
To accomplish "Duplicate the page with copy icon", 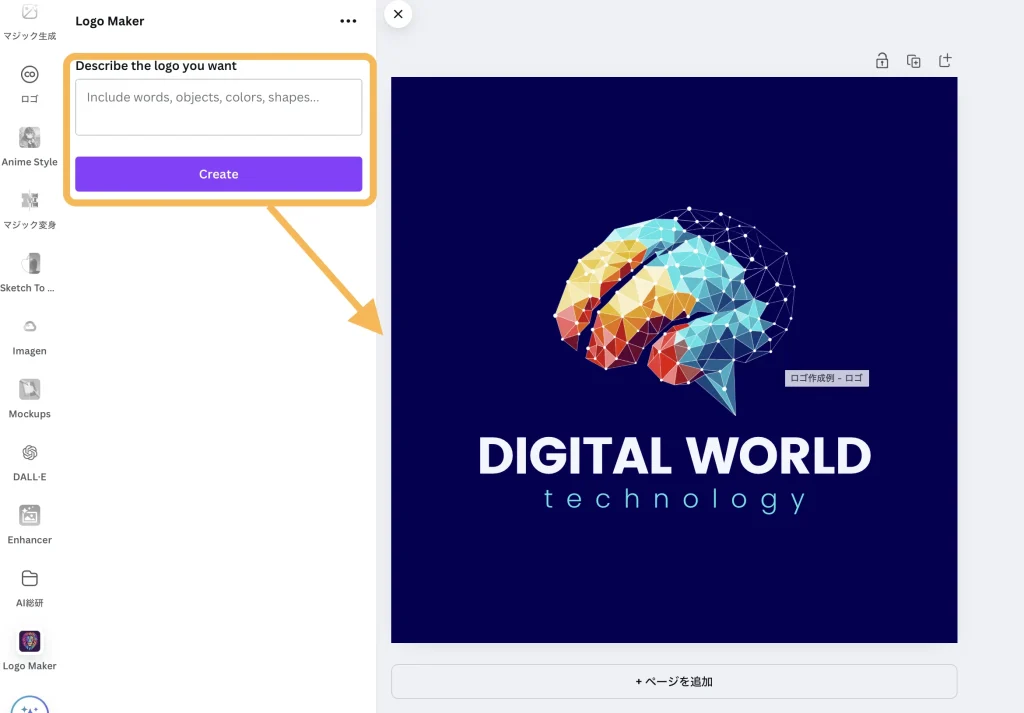I will point(913,61).
